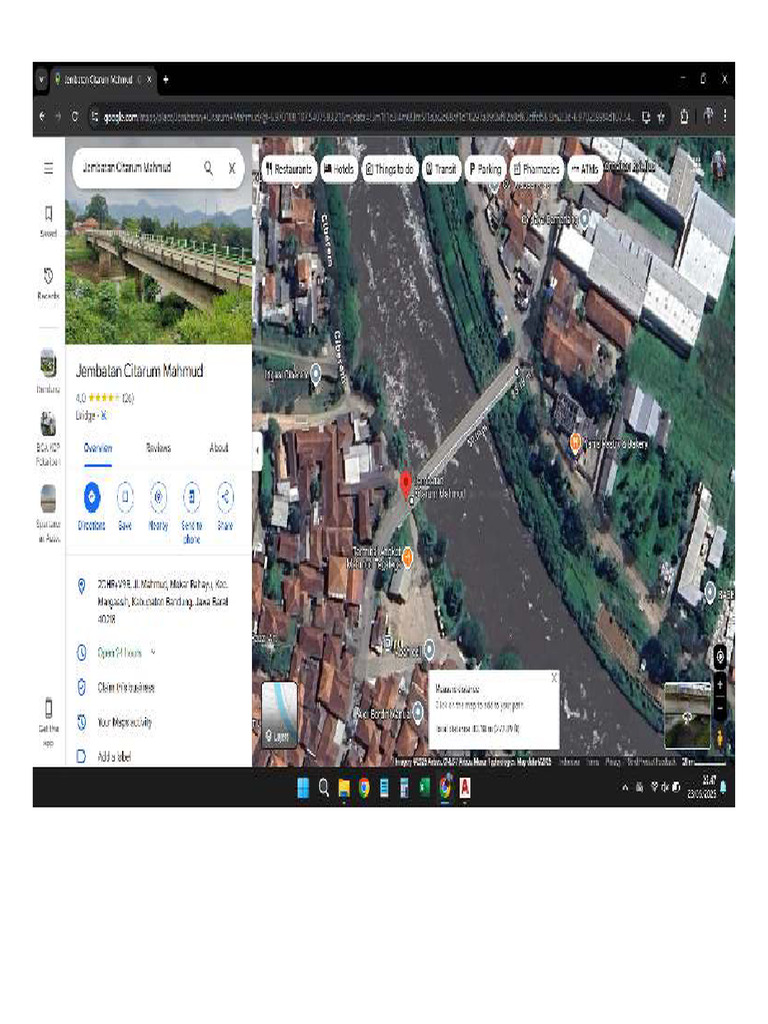768x1024 pixels.
Task: Click the Nearby icon button
Action: click(x=158, y=496)
